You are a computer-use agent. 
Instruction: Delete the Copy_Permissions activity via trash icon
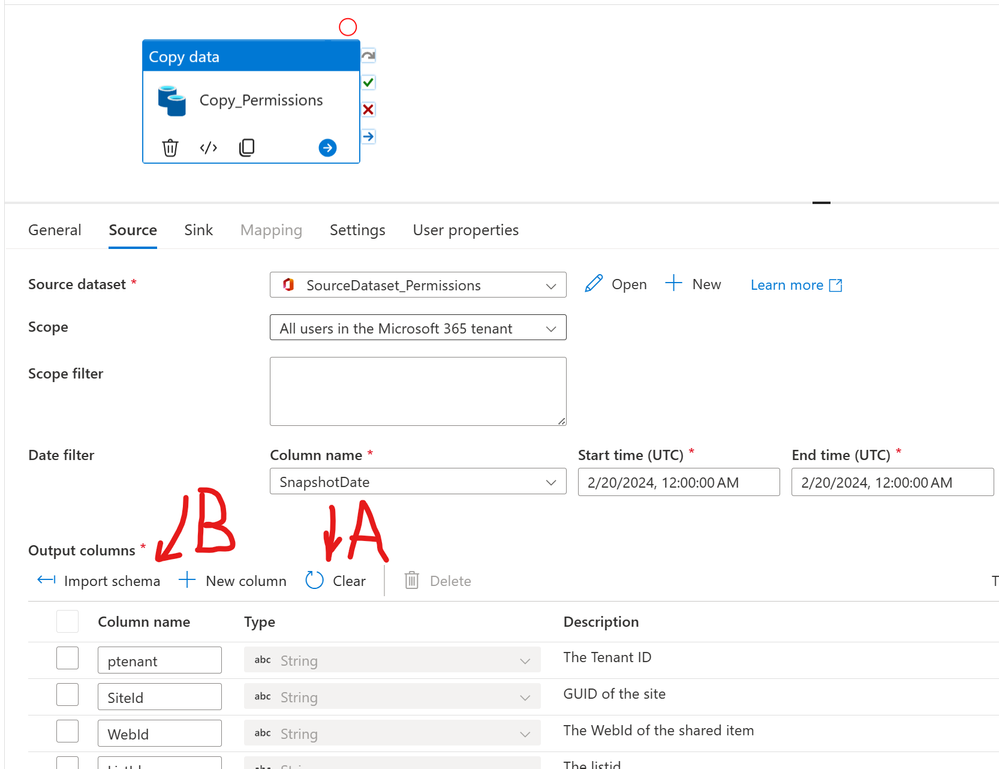[170, 148]
